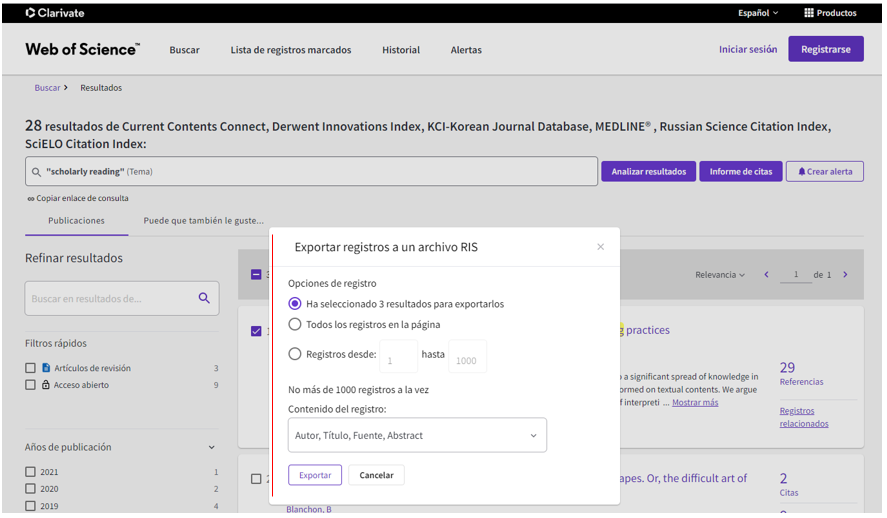Click the 'Registros desde' start number field

(399, 356)
